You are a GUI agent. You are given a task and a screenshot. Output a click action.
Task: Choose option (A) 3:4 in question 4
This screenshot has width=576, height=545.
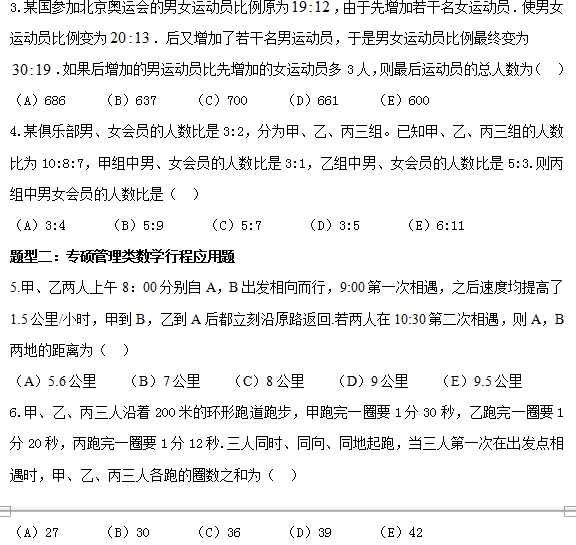40,225
